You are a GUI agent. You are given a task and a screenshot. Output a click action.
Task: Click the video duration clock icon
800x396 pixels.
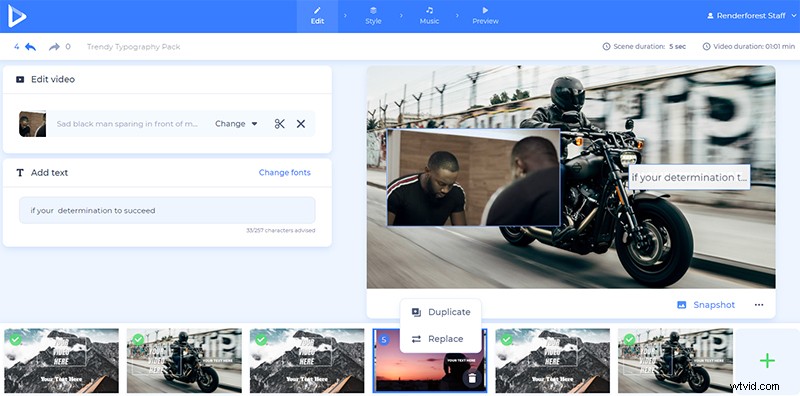[x=706, y=46]
